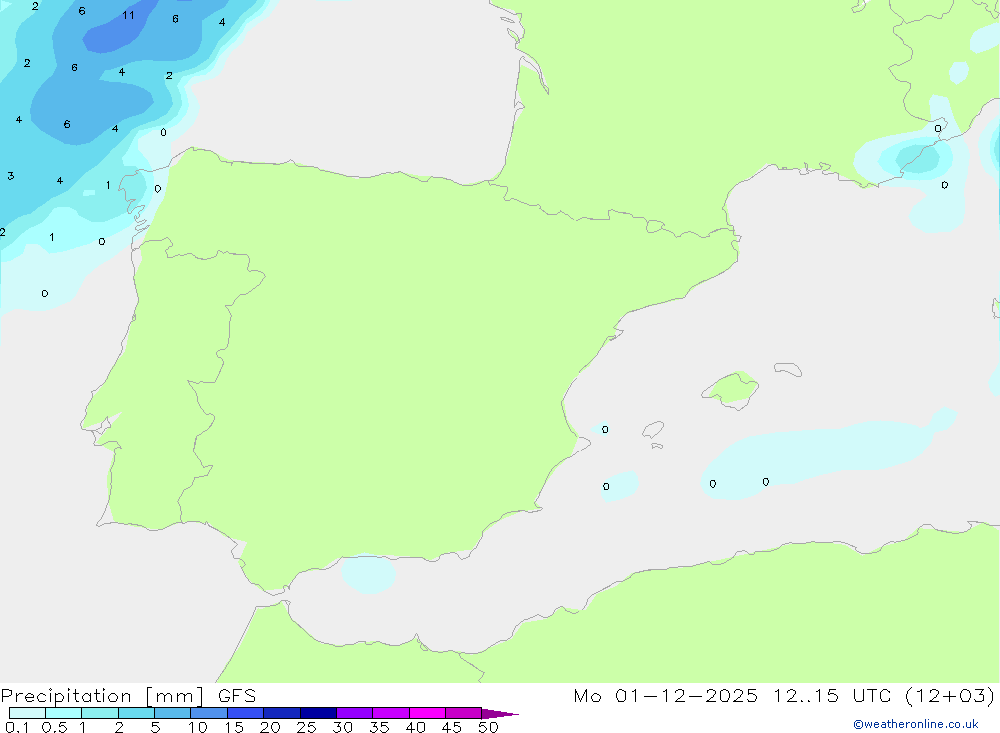Click the legend label '40'
This screenshot has height=733, width=1000.
416,727
